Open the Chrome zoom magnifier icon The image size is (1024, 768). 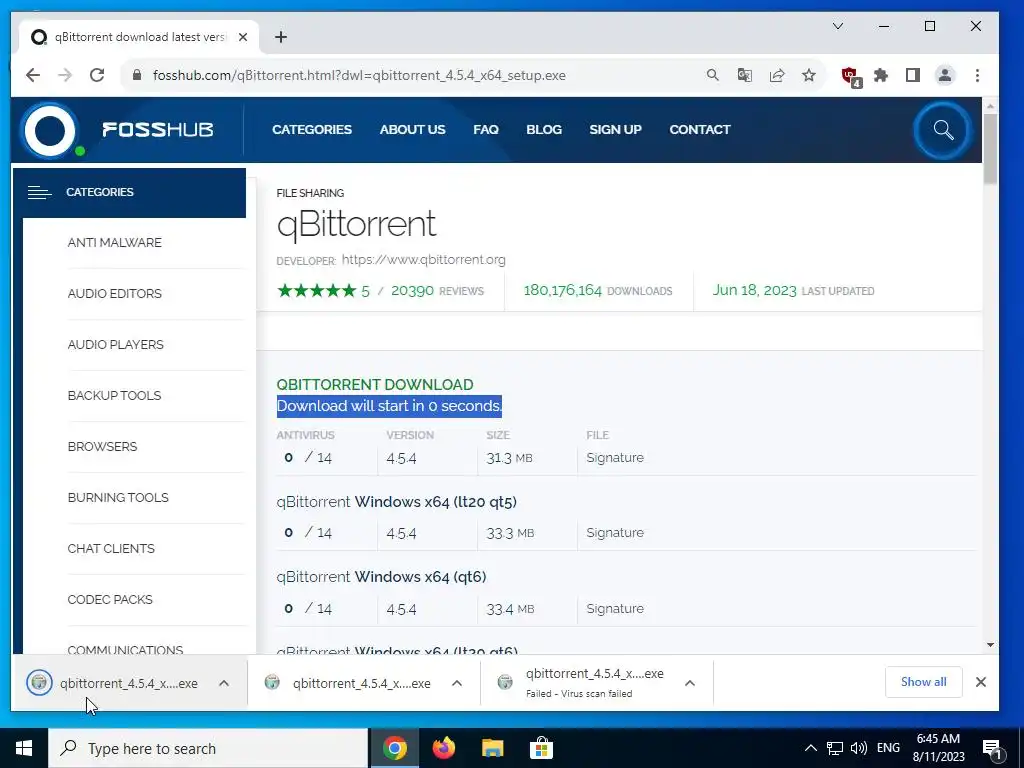pos(712,75)
